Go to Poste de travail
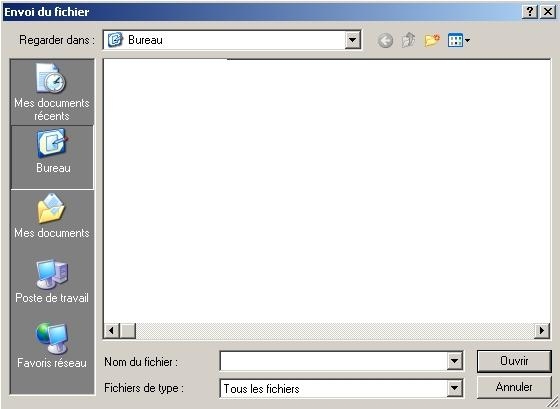 [52, 281]
